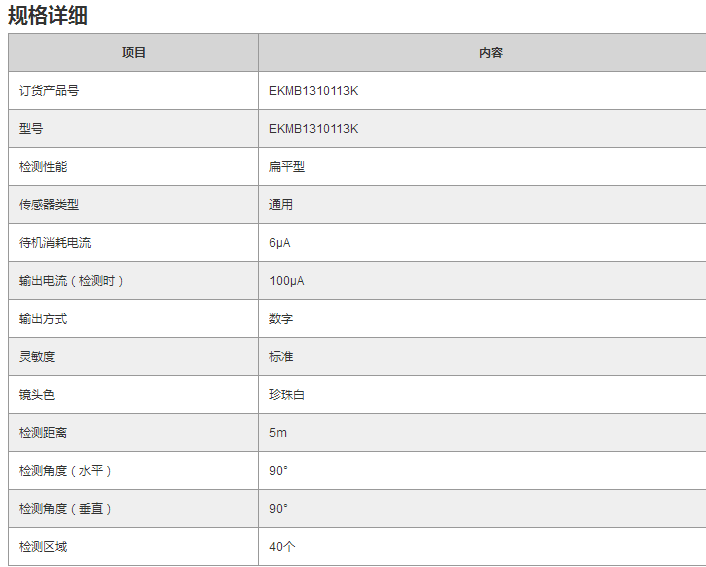Select the 通用 value text

(281, 205)
